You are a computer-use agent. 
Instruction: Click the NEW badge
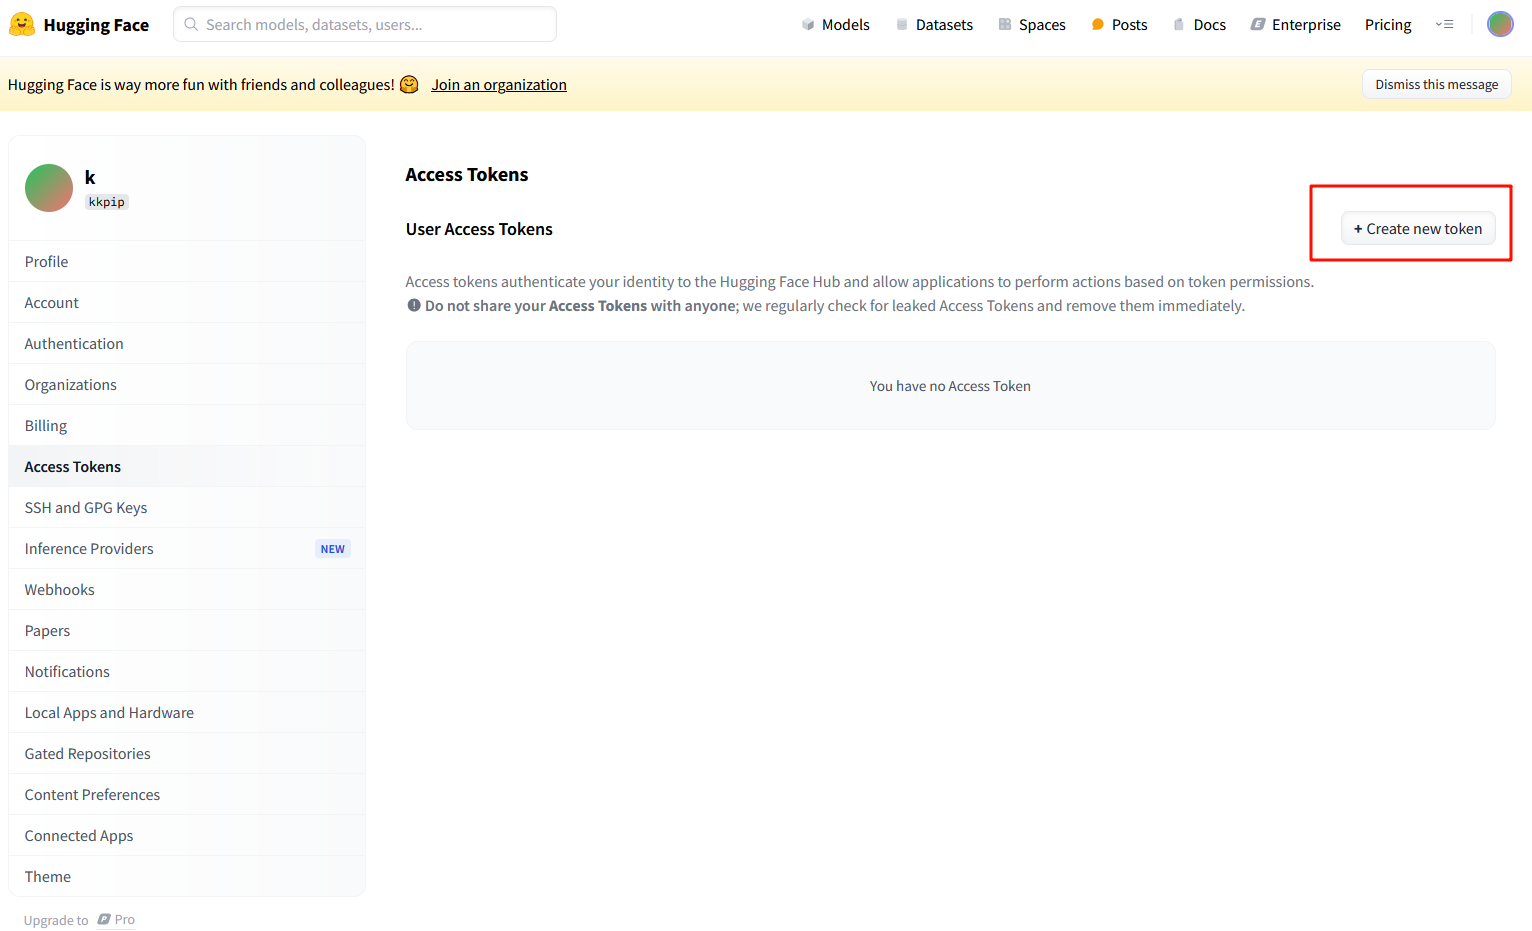(x=333, y=549)
